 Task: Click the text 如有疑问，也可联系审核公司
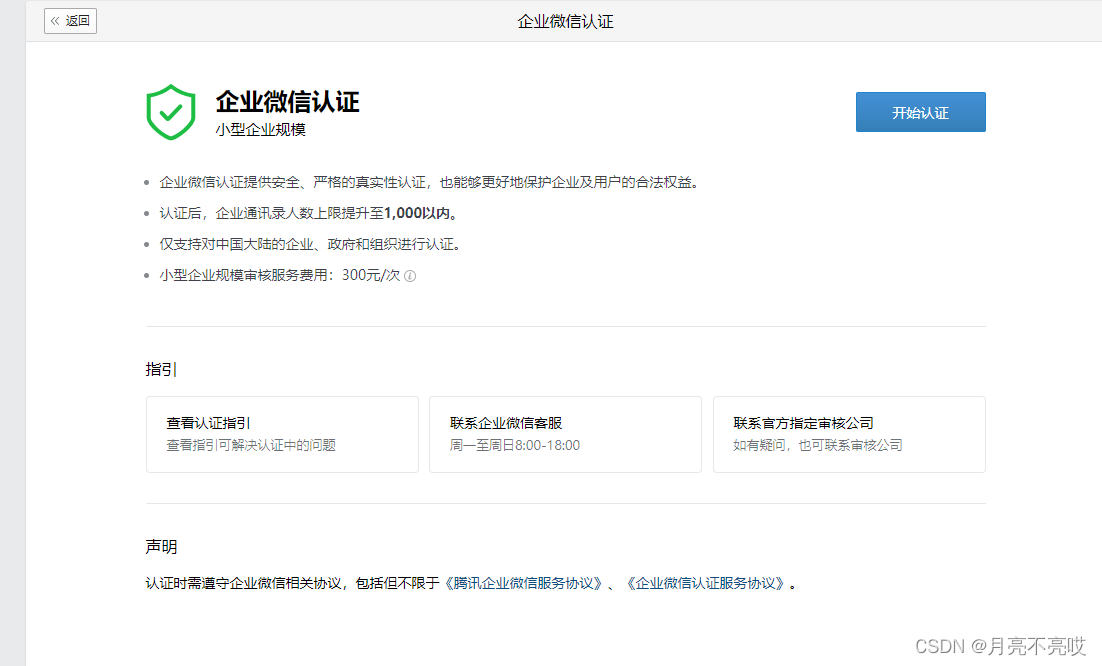pos(818,445)
